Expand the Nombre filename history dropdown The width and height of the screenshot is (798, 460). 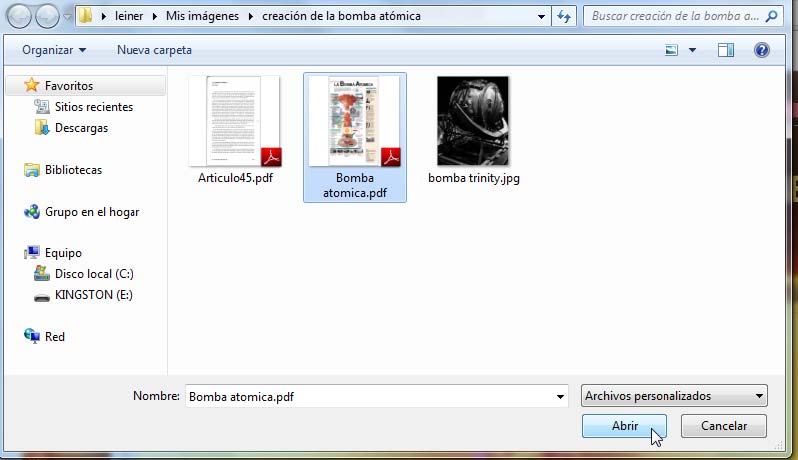pyautogui.click(x=560, y=397)
